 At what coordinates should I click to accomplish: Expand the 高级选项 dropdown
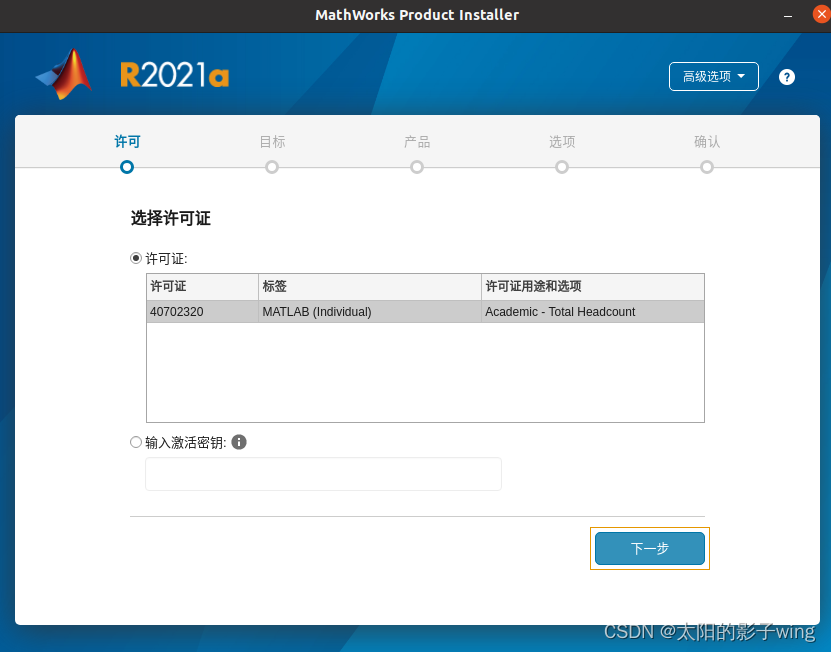coord(713,77)
